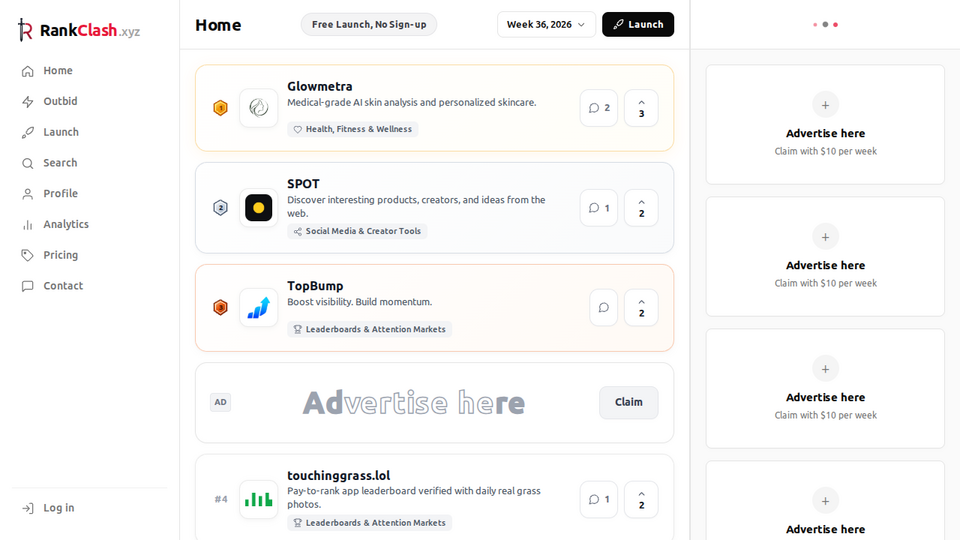Upvote TopBump

point(641,307)
